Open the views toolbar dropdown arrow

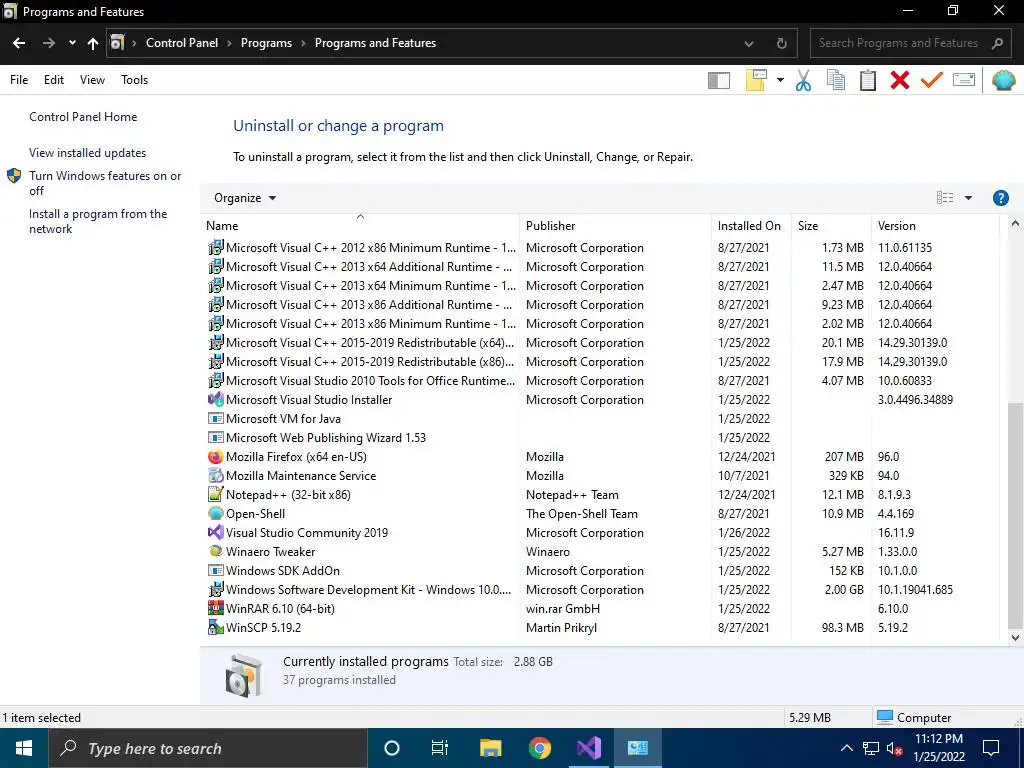coord(780,80)
